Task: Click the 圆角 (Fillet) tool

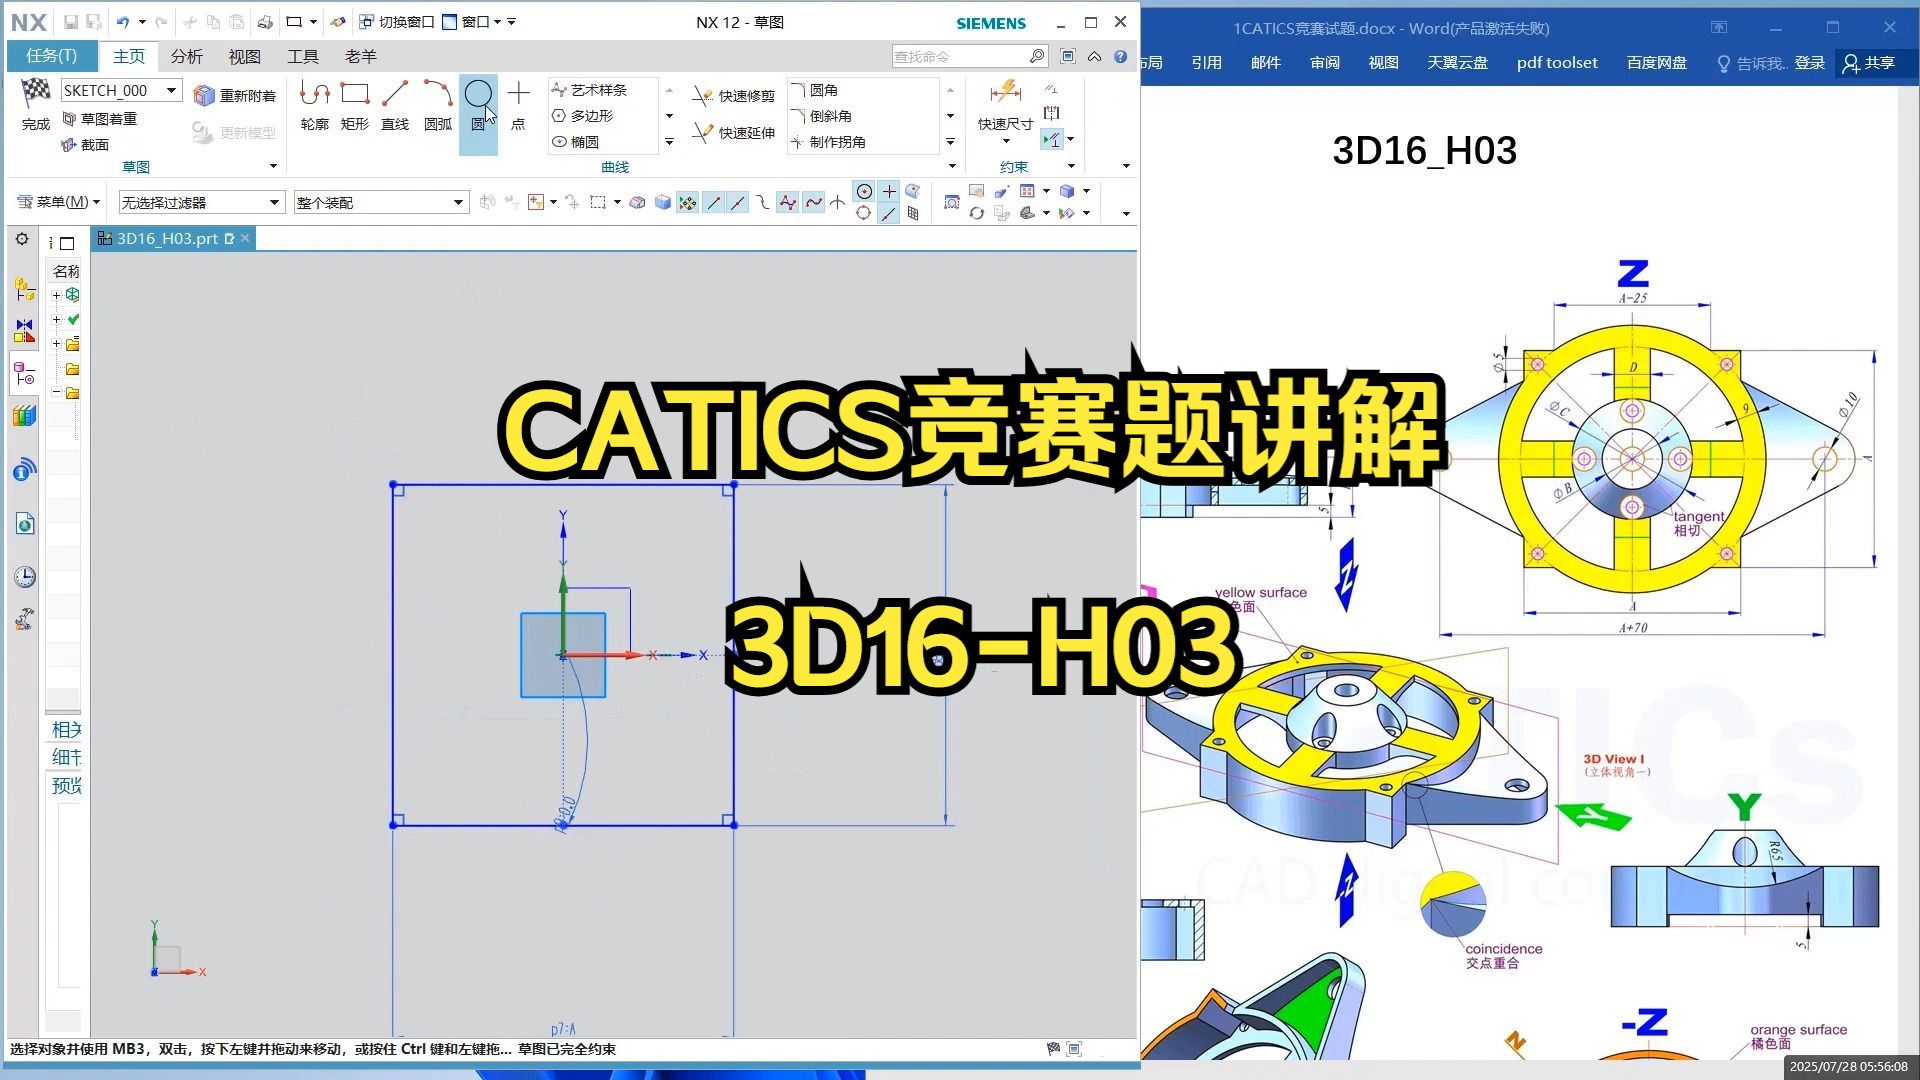Action: coord(816,90)
